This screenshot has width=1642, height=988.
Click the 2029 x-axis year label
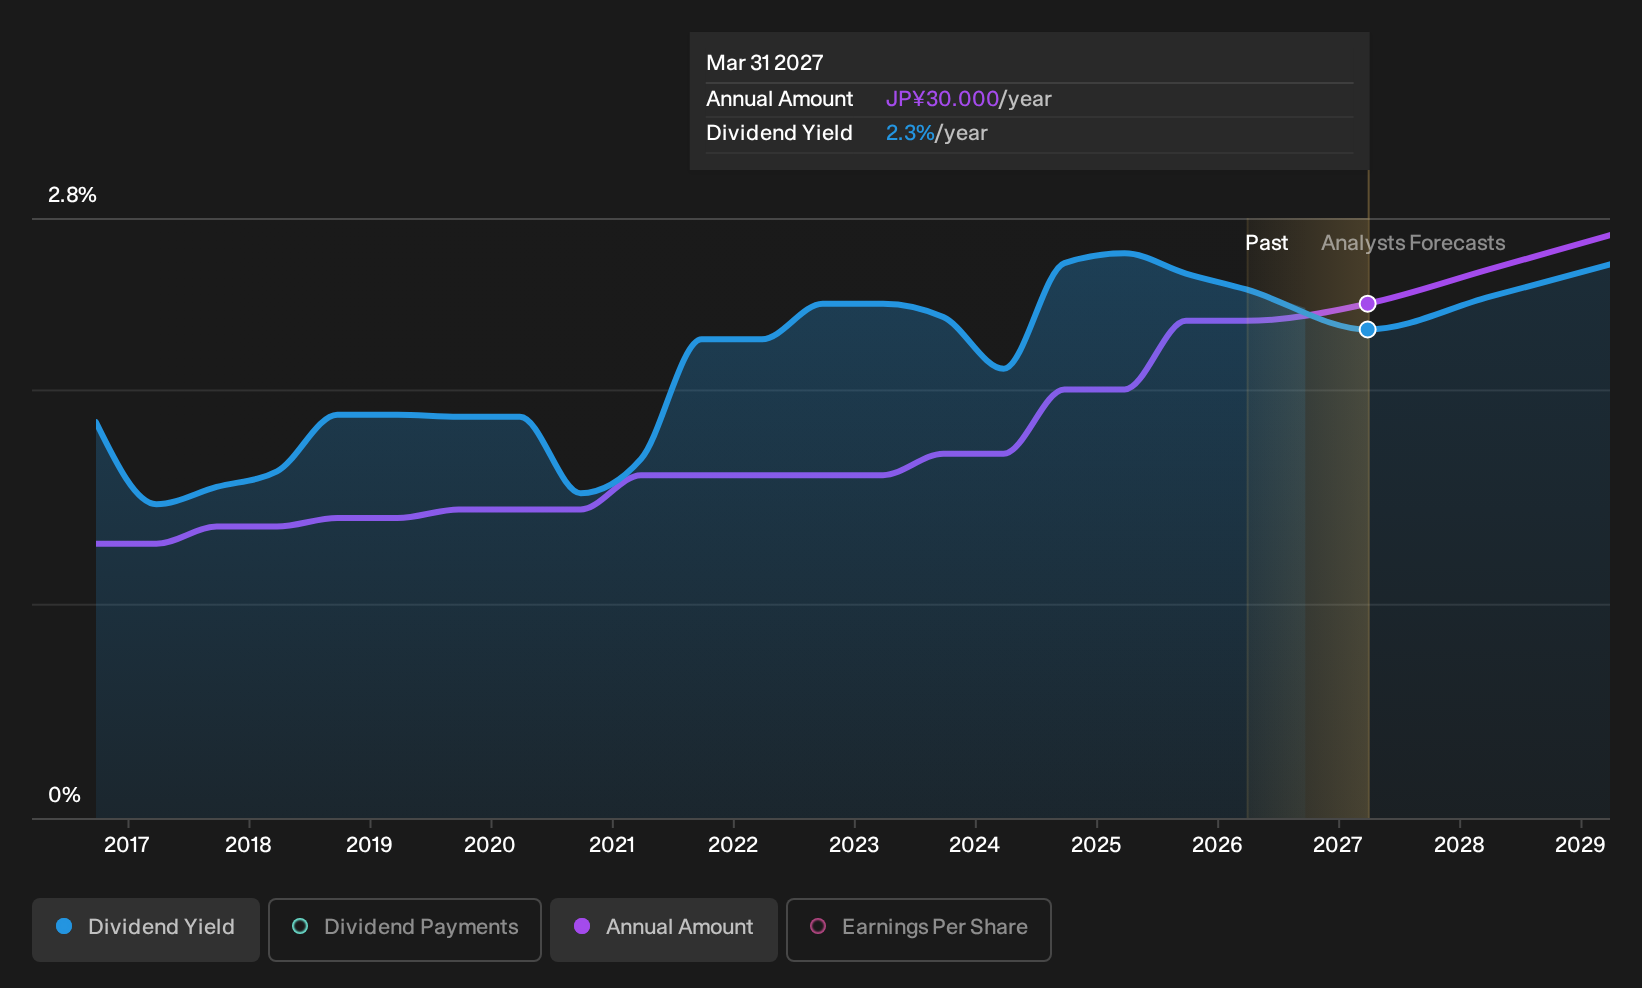pos(1580,845)
